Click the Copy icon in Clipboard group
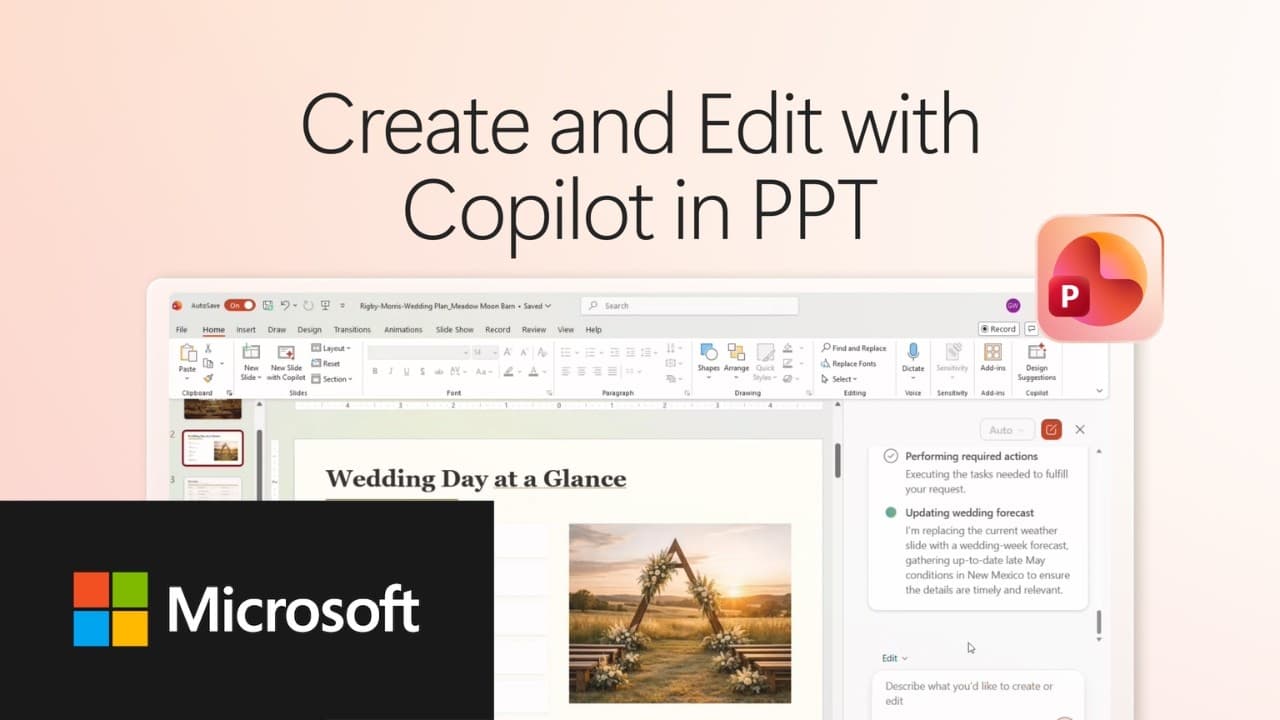Screen dimensions: 1280x720 (x=208, y=363)
